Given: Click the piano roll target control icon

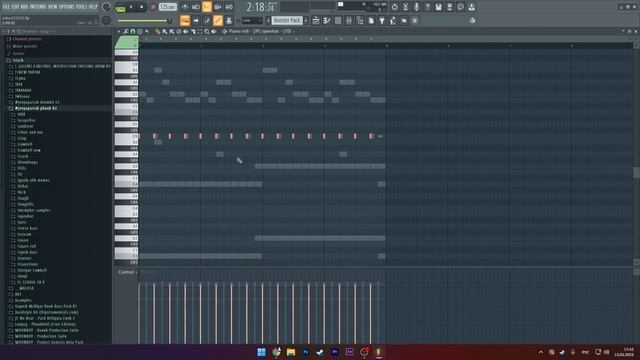Looking at the screenshot, I should (224, 31).
